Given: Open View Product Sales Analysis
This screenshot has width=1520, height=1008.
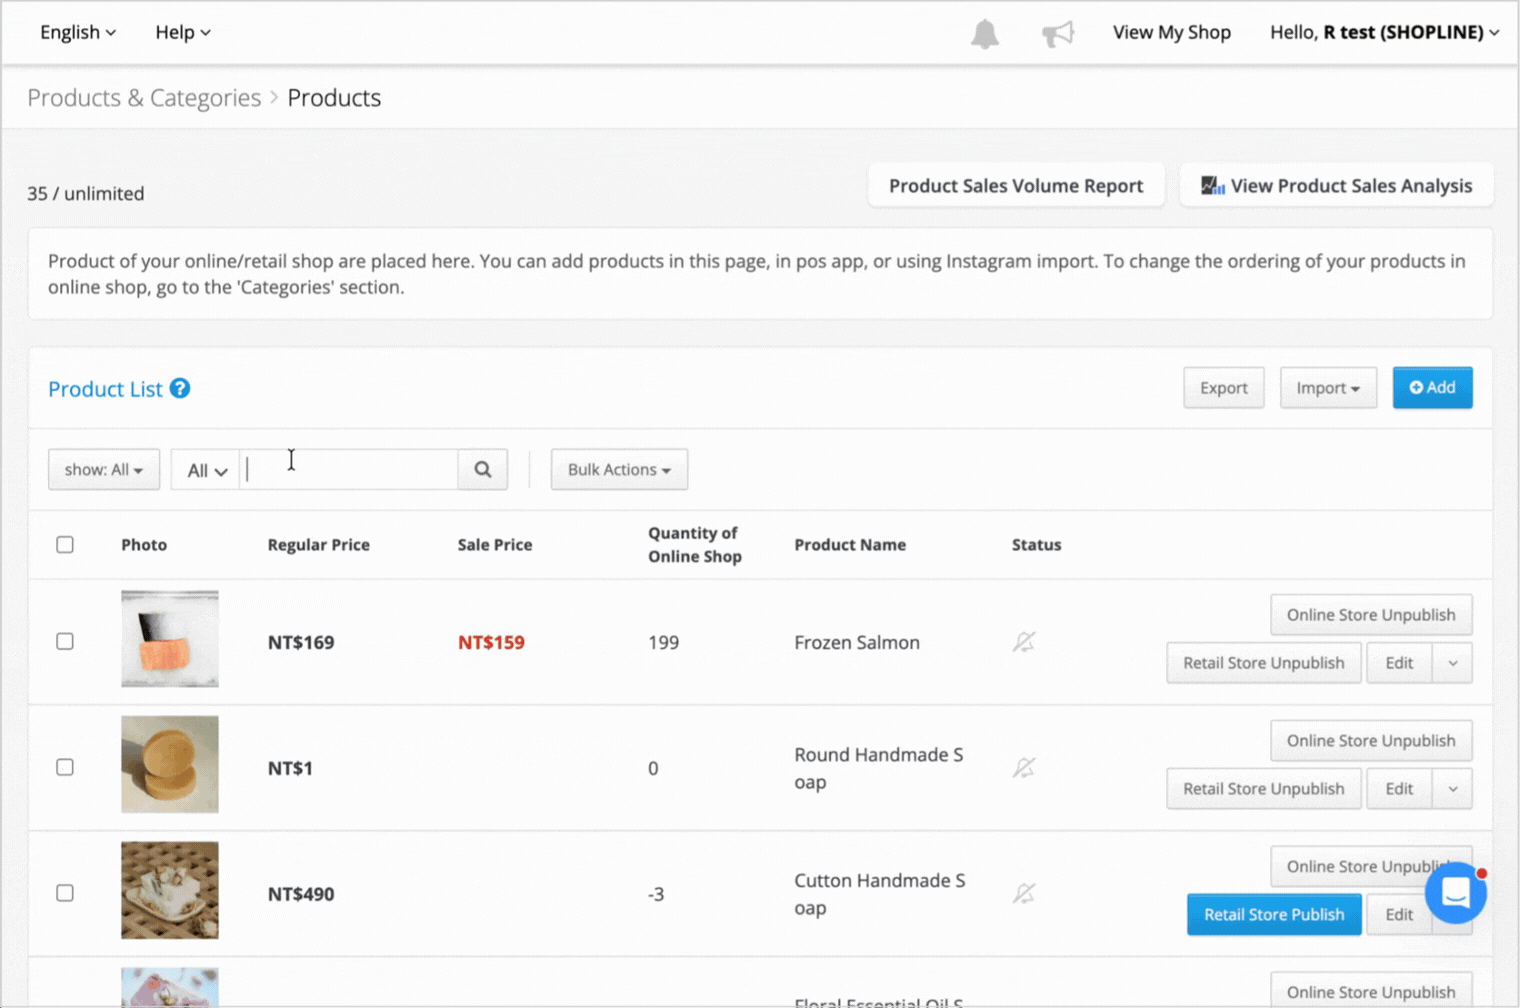Looking at the screenshot, I should [x=1336, y=185].
